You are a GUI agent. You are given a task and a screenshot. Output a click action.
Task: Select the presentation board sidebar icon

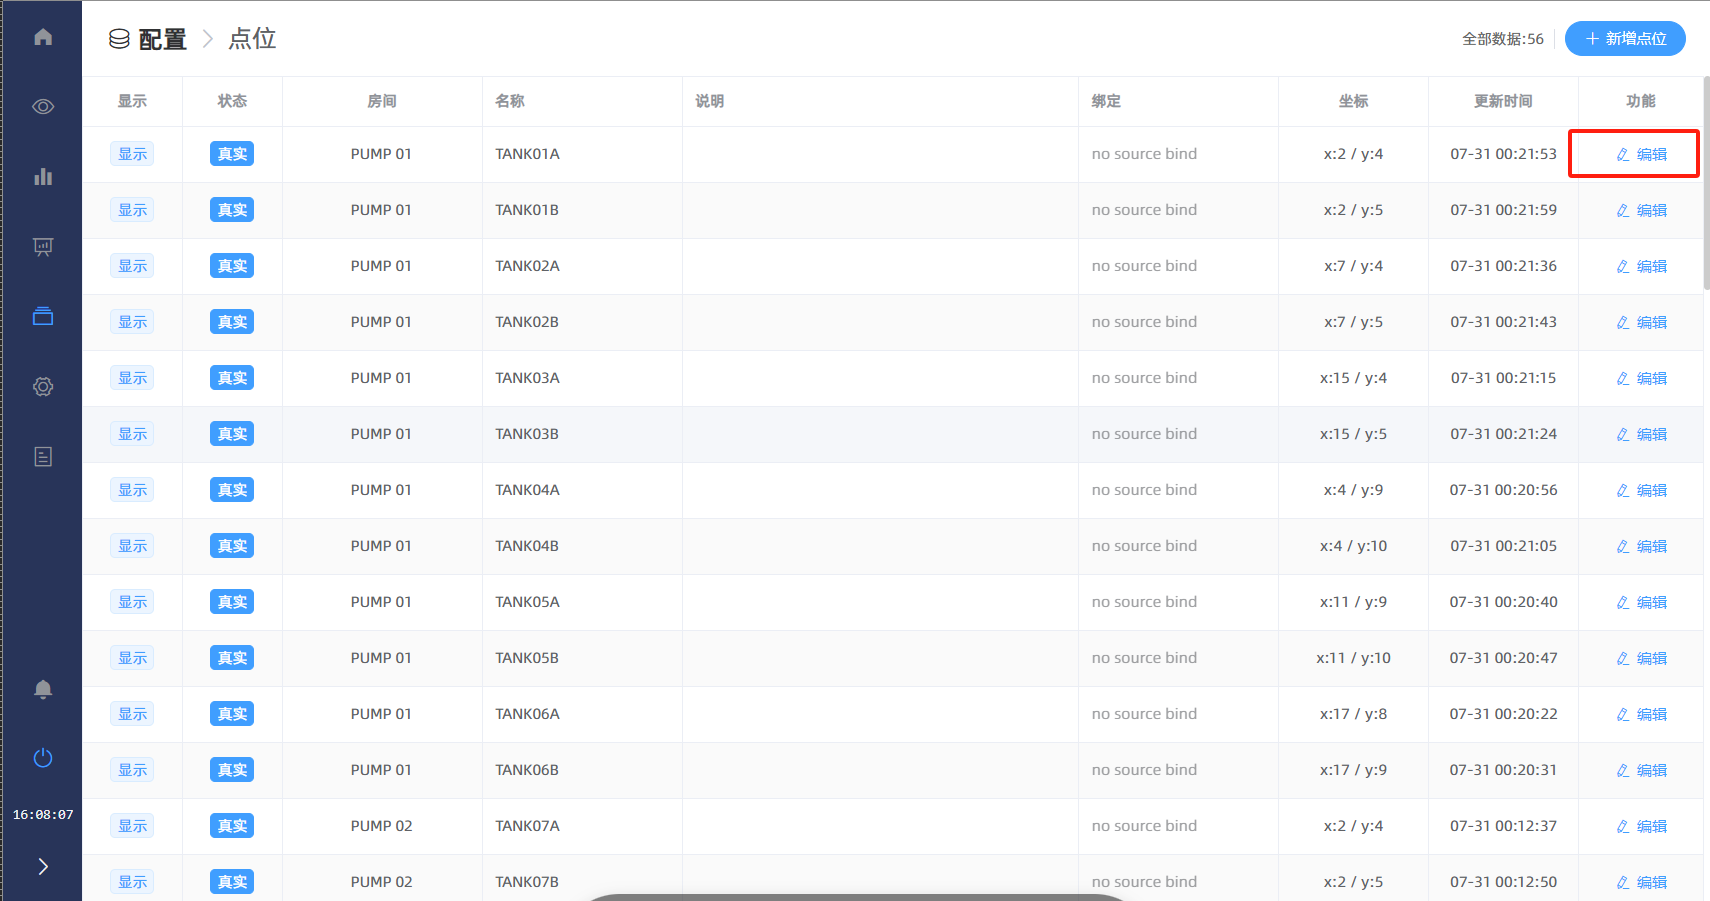coord(43,247)
